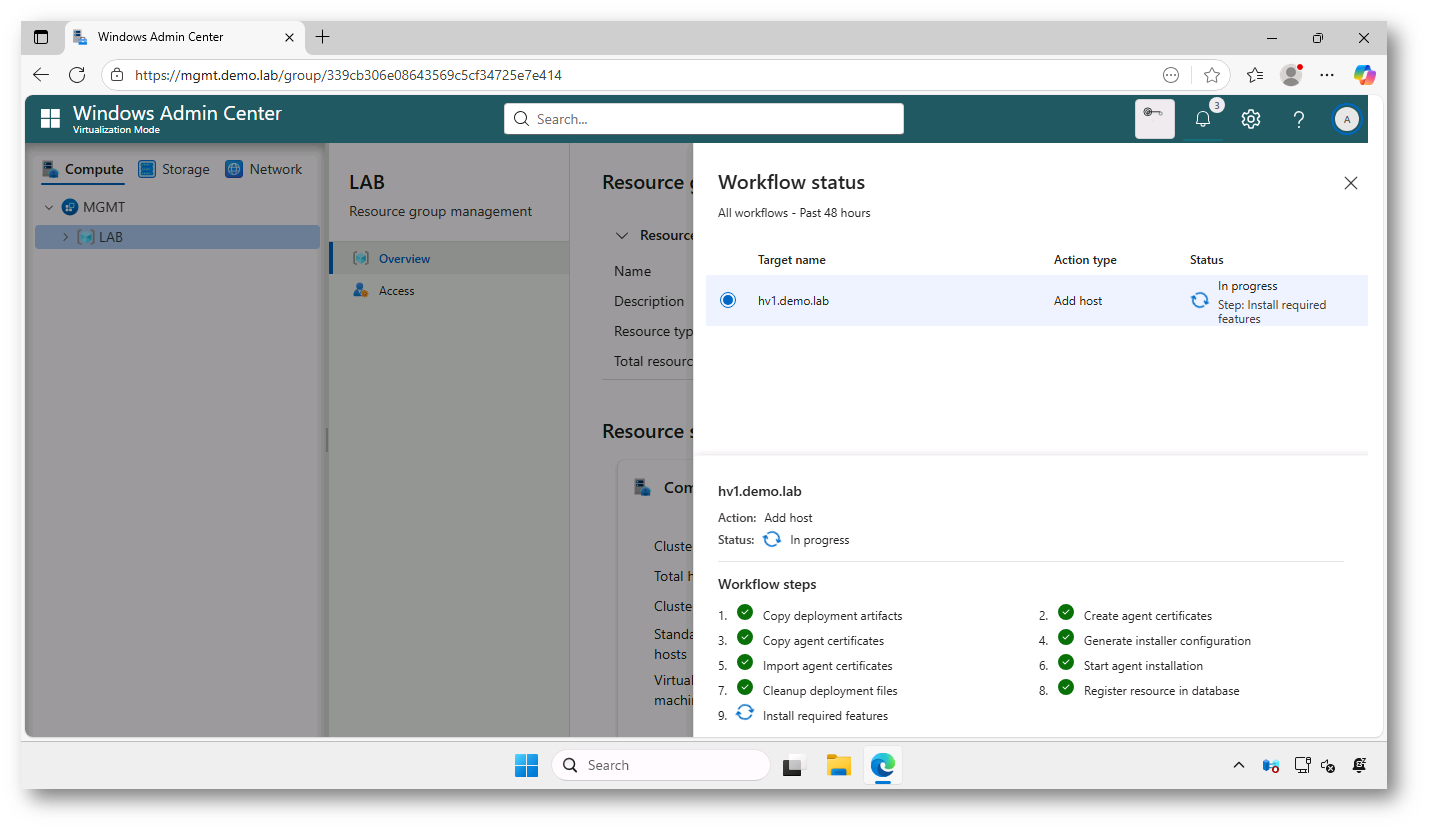The image size is (1429, 831).
Task: Collapse the MGMT tree node
Action: (x=48, y=208)
